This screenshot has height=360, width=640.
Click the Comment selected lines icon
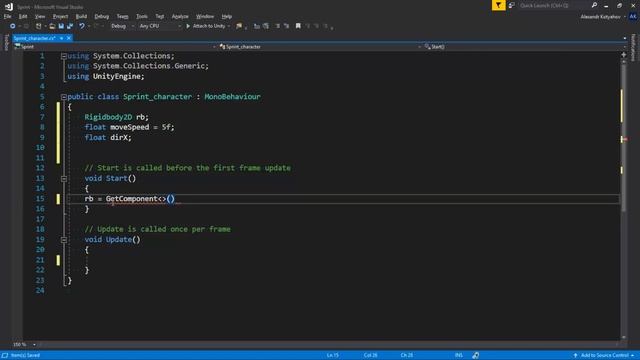257,26
